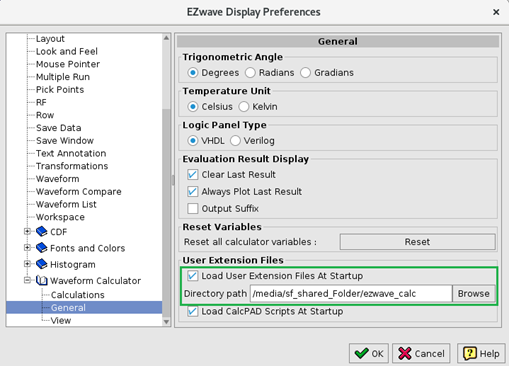Screen dimensions: 509x367
Task: Click the CDF tree label
Action: click(58, 232)
